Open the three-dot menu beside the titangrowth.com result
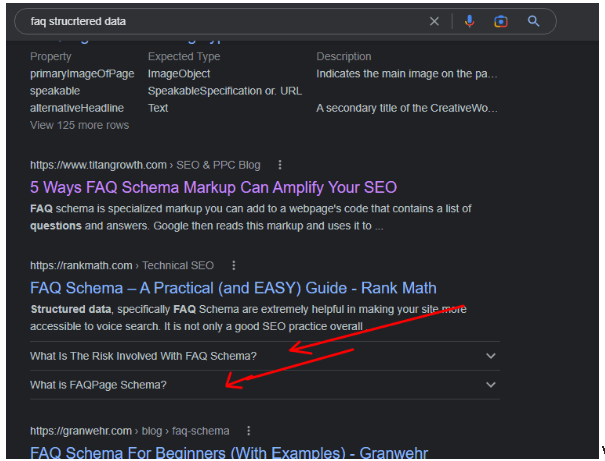Screen dimensions: 605x461 pos(280,165)
